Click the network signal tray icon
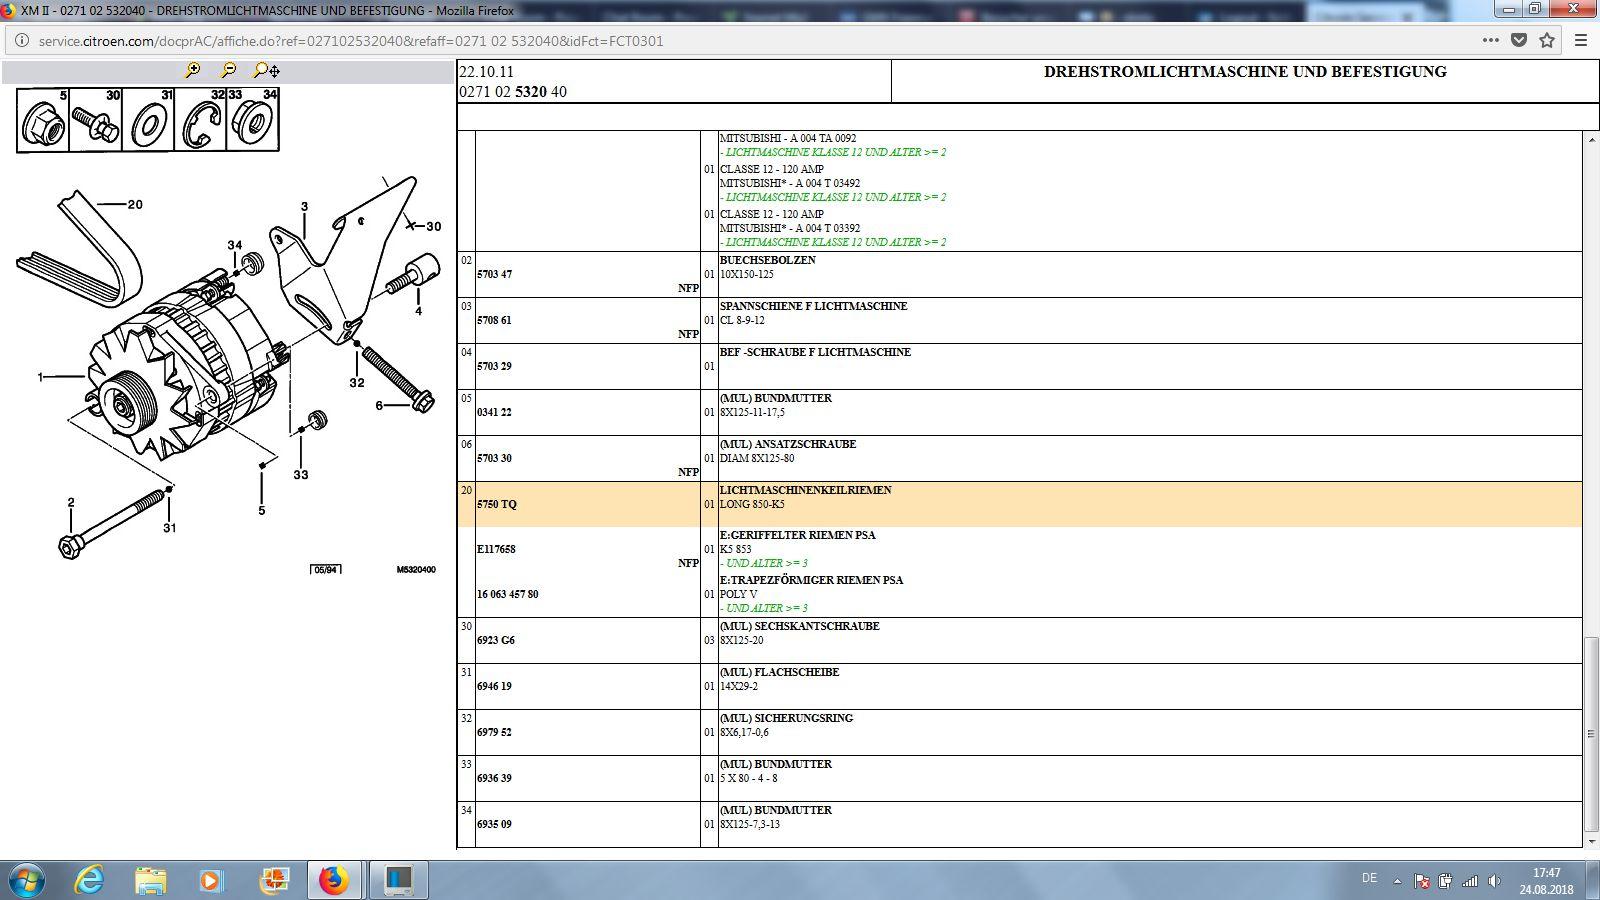 [x=1470, y=881]
